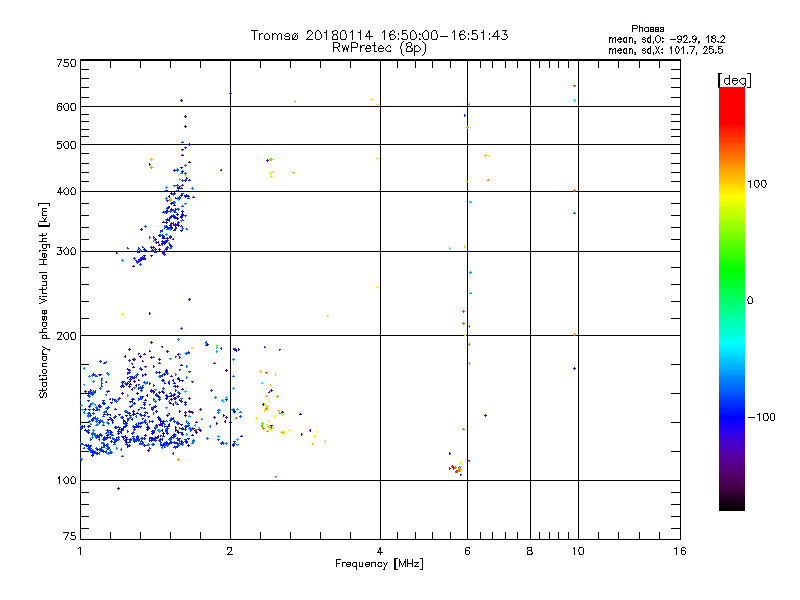Click the y-axis label '200'
Screen dimensions: 800x600
(66, 336)
